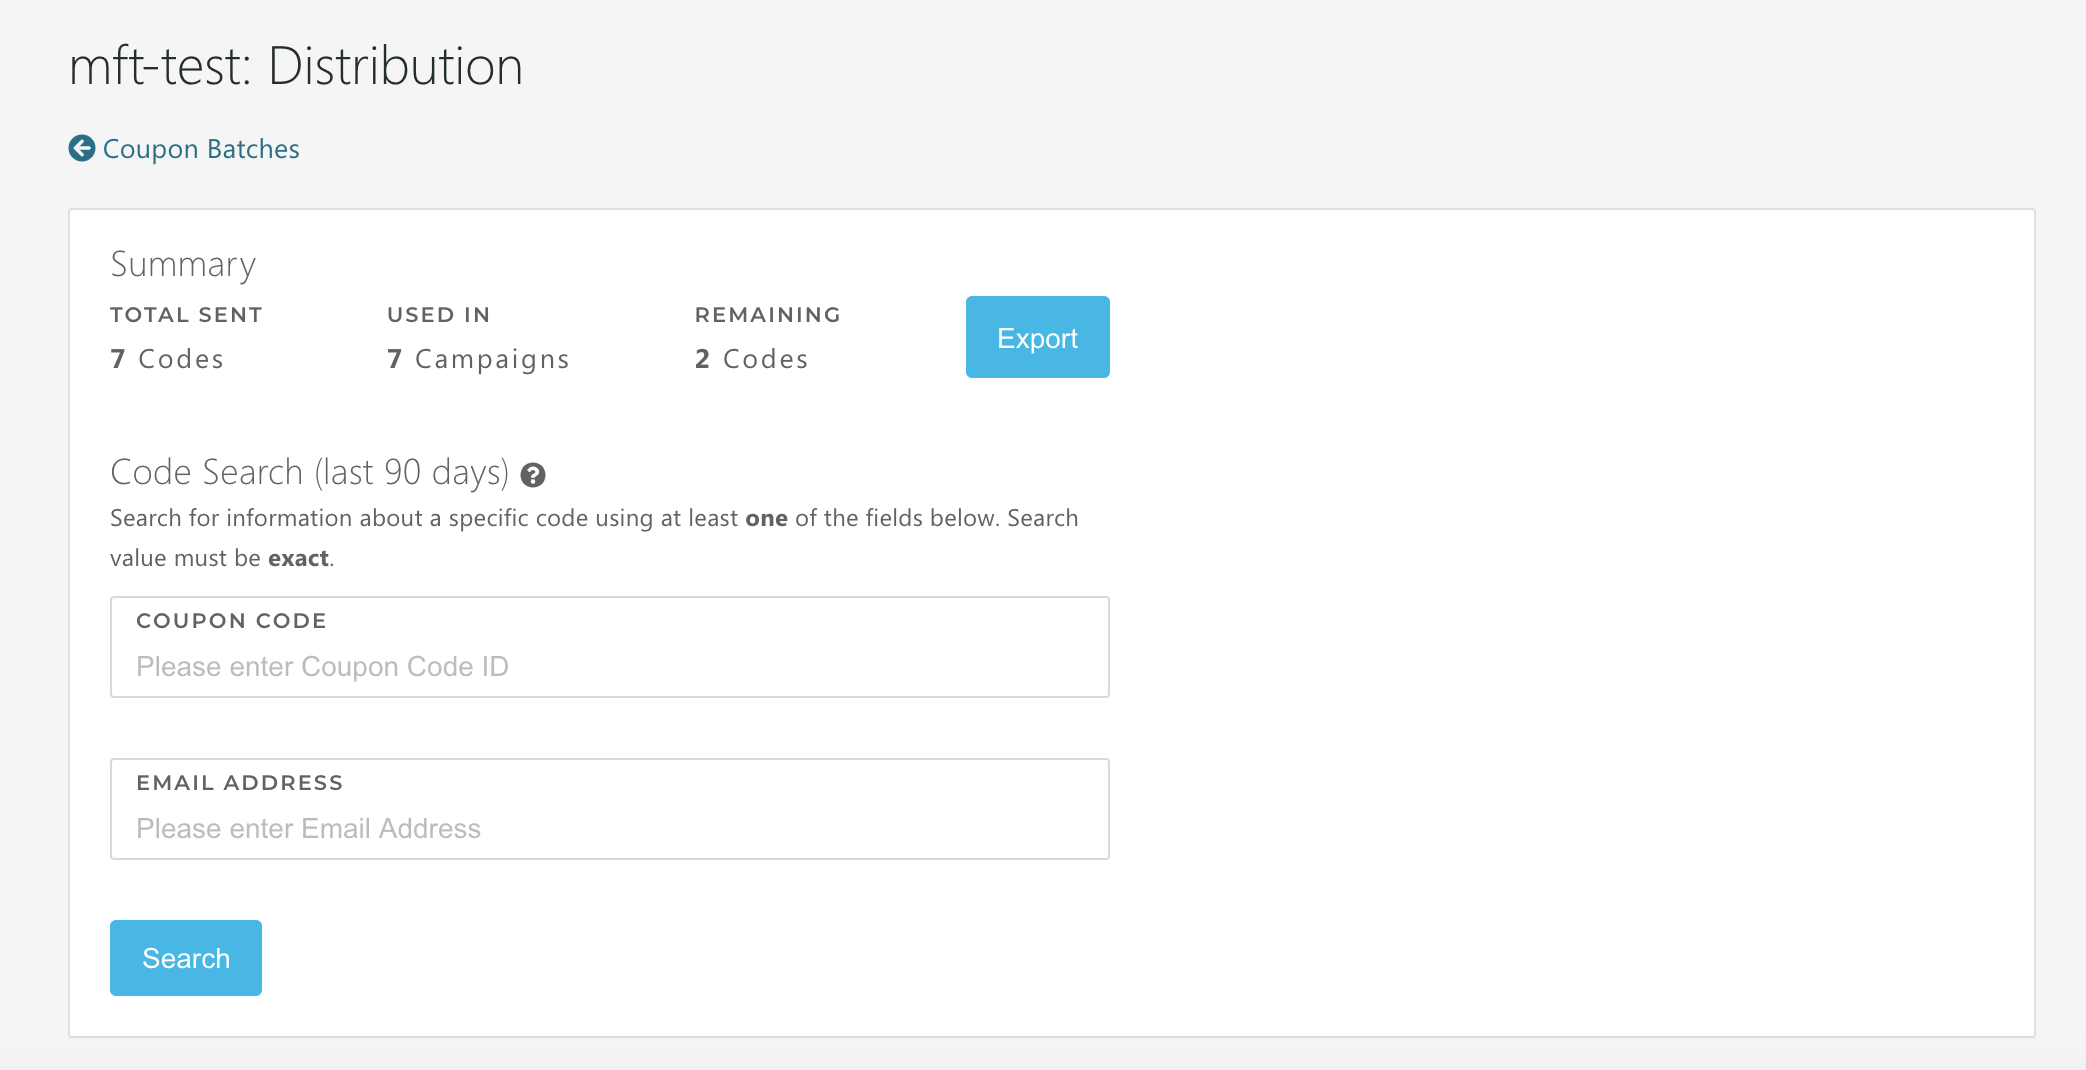The width and height of the screenshot is (2086, 1070).
Task: Click the '7 Codes' total sent value
Action: [167, 359]
